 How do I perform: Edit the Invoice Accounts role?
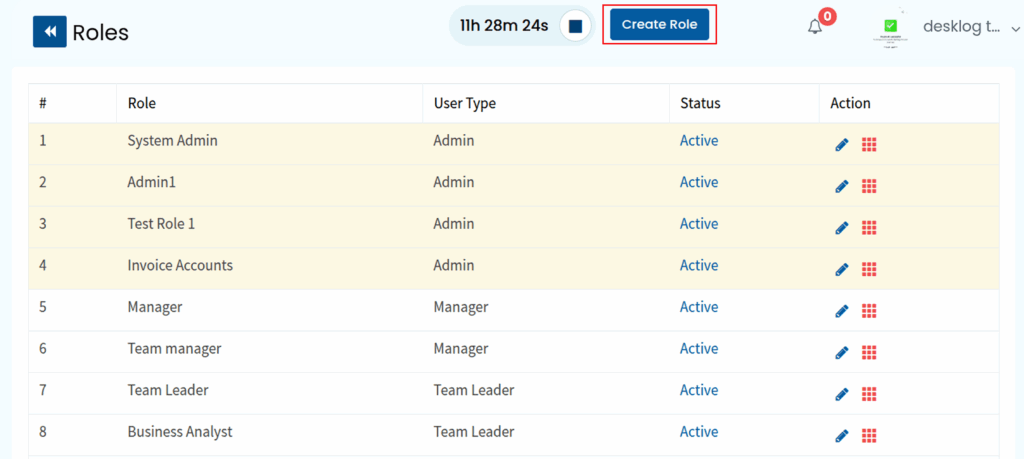[841, 270]
